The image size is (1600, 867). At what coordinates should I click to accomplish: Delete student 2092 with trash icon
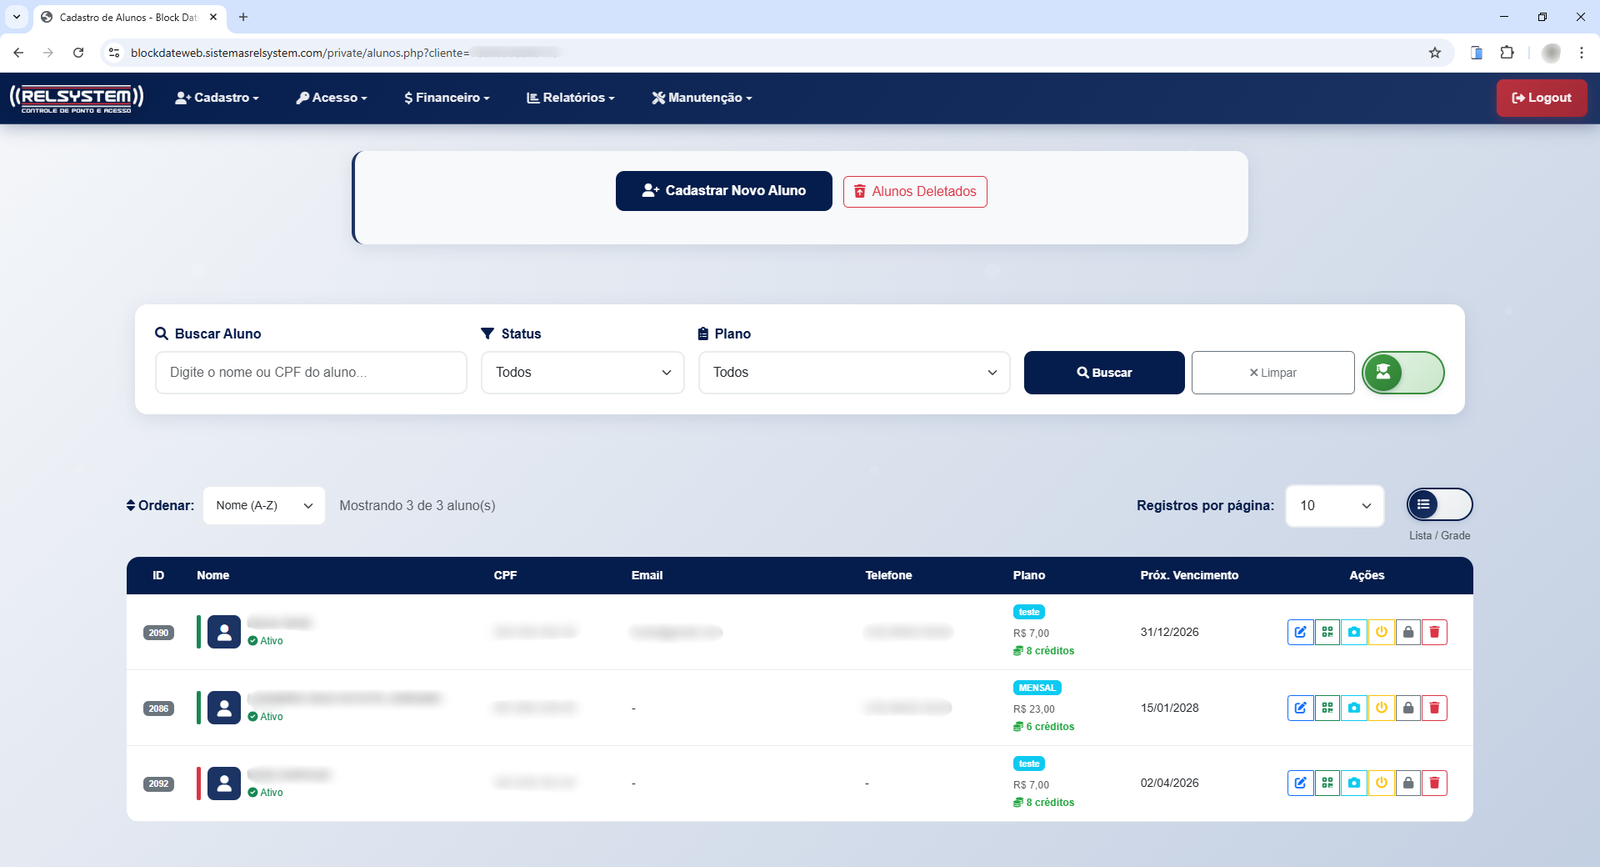1434,783
